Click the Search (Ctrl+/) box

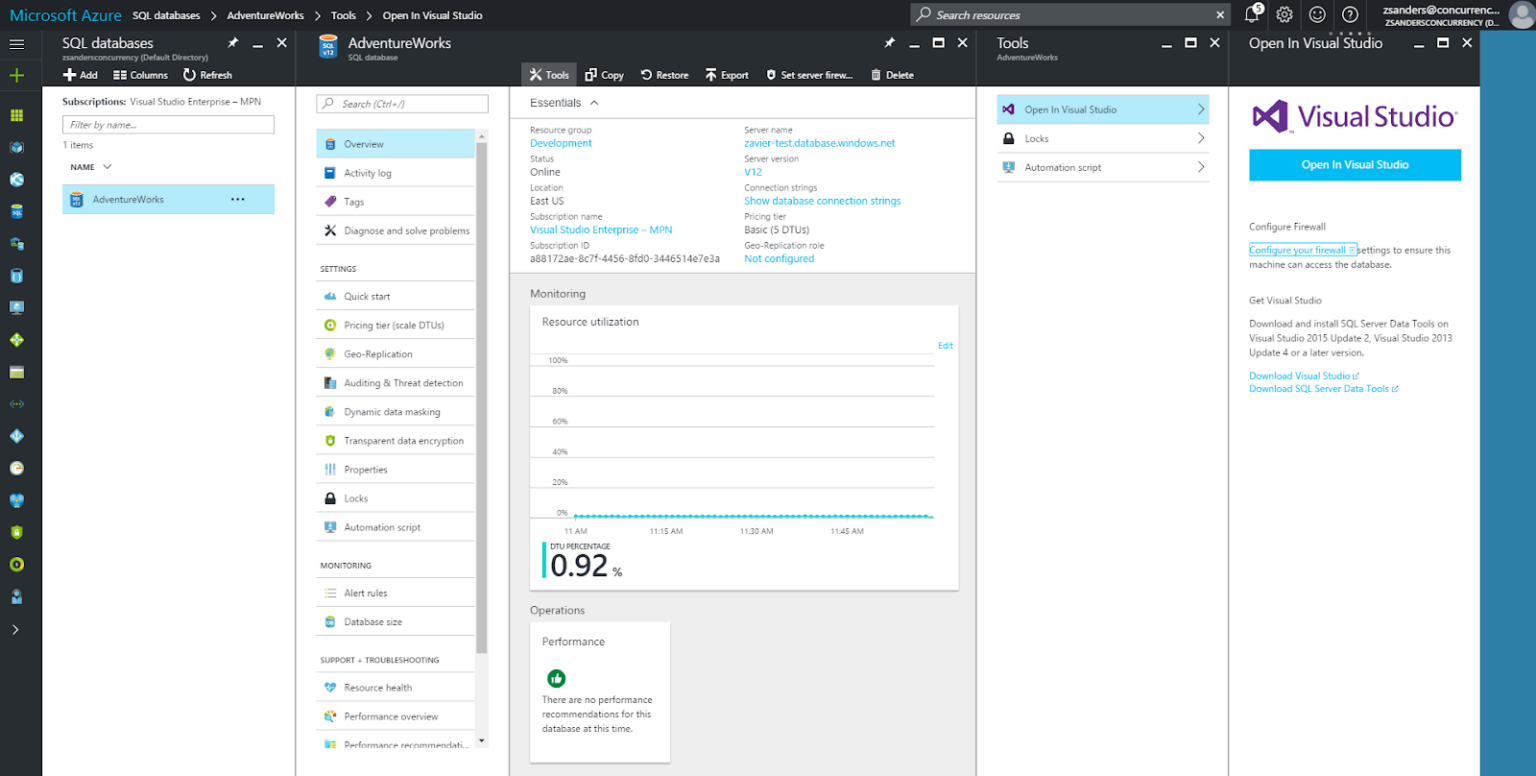click(402, 104)
